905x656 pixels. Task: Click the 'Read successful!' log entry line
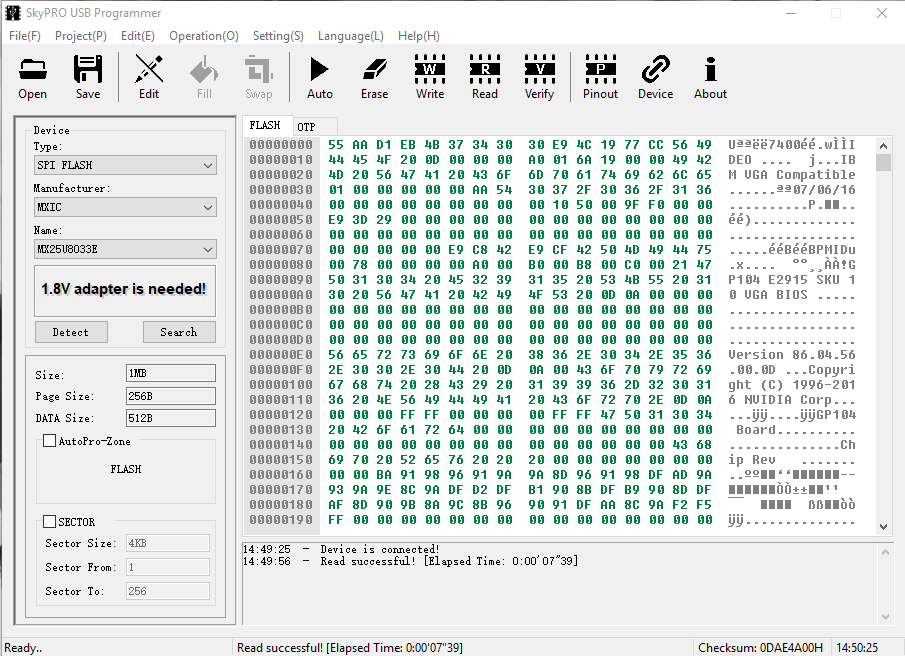pyautogui.click(x=410, y=561)
